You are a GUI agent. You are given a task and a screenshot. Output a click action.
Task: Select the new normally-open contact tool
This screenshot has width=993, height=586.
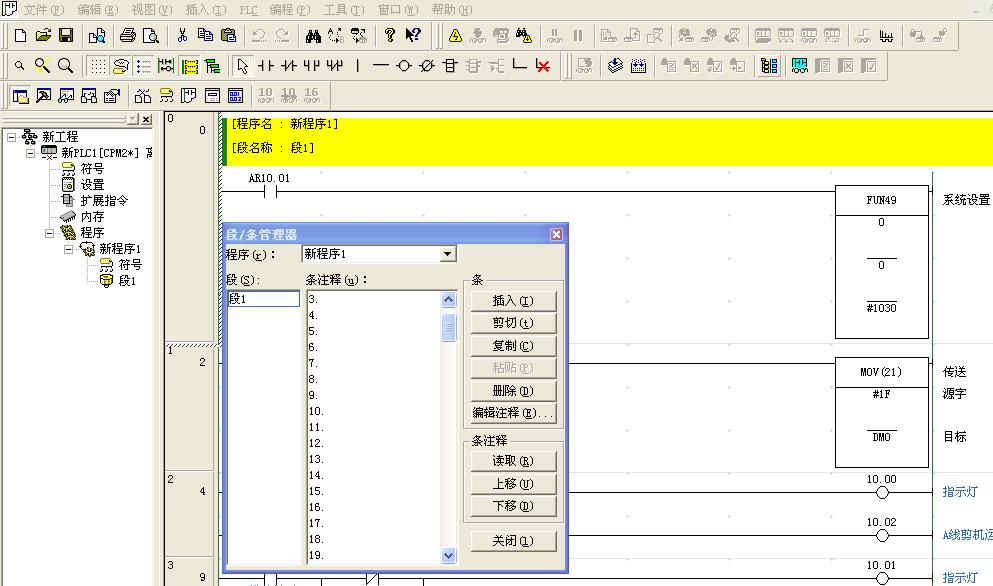click(266, 66)
